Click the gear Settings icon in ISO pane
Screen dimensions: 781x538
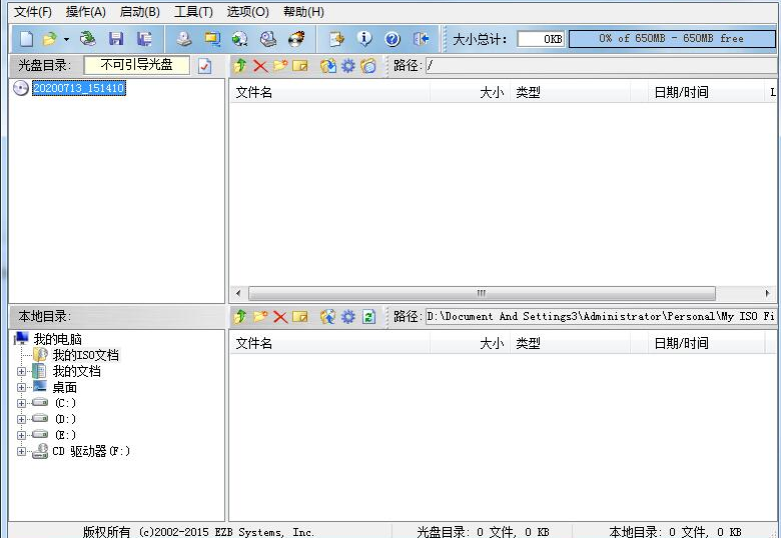pos(348,66)
